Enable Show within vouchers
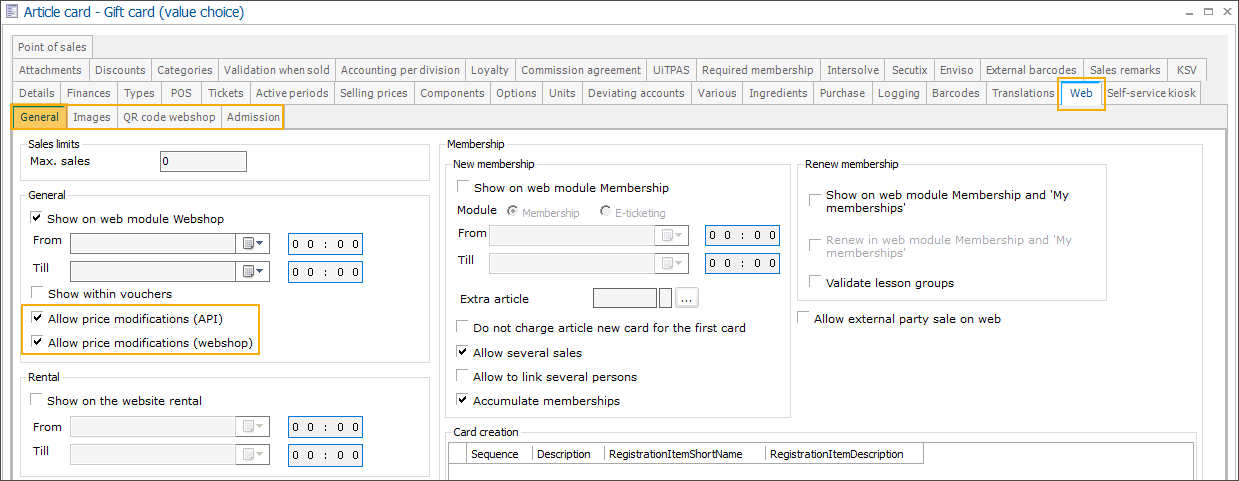Viewport: 1239px width, 481px height. (38, 294)
